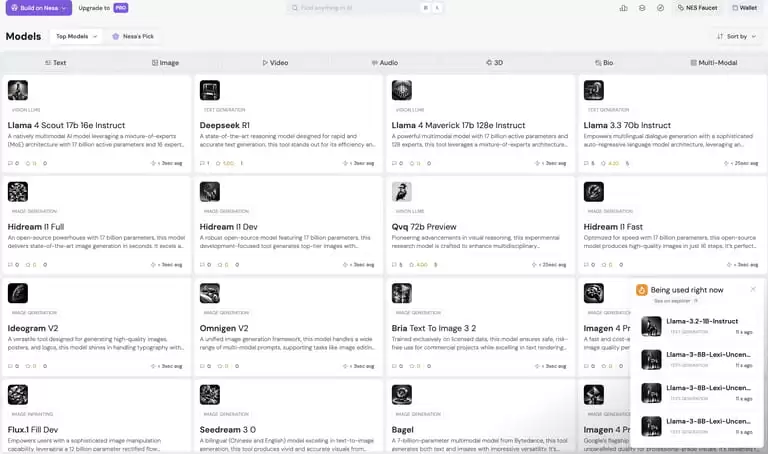Open the NES Faucet button
Screen dimensions: 768x454
[x=697, y=8]
